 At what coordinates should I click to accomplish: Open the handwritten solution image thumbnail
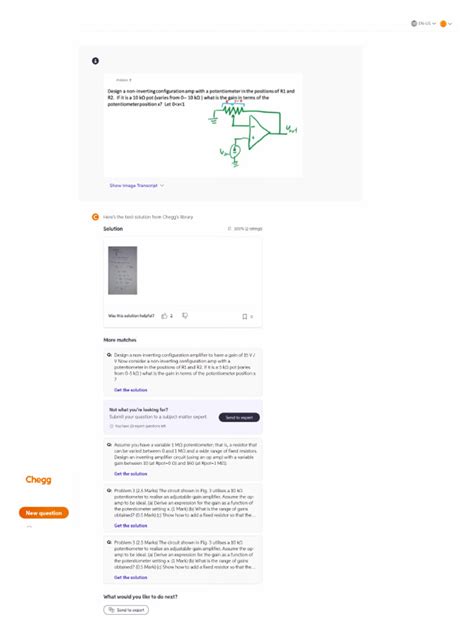(x=123, y=270)
